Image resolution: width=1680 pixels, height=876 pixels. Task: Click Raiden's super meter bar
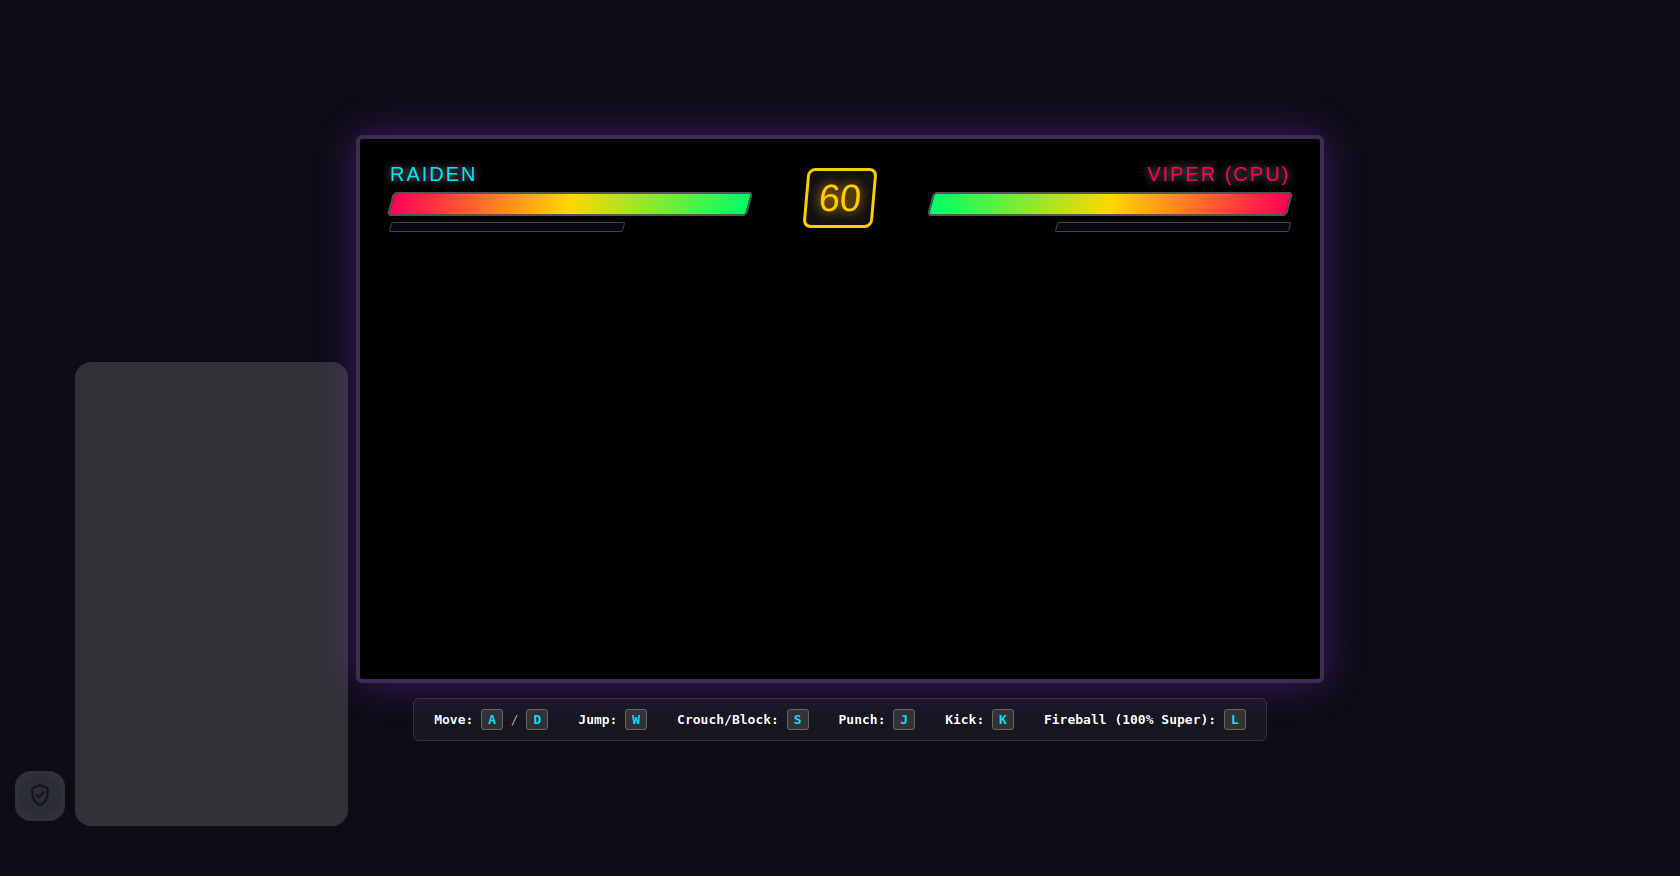507,227
